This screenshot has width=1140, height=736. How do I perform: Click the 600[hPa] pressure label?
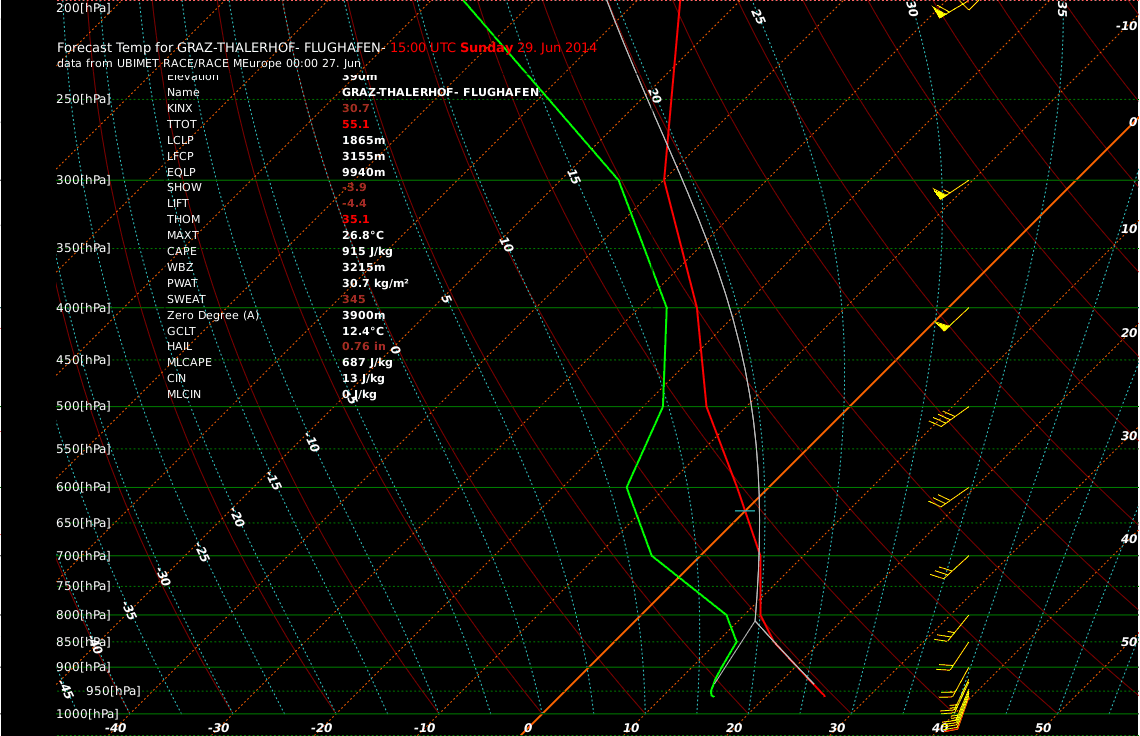(x=84, y=487)
